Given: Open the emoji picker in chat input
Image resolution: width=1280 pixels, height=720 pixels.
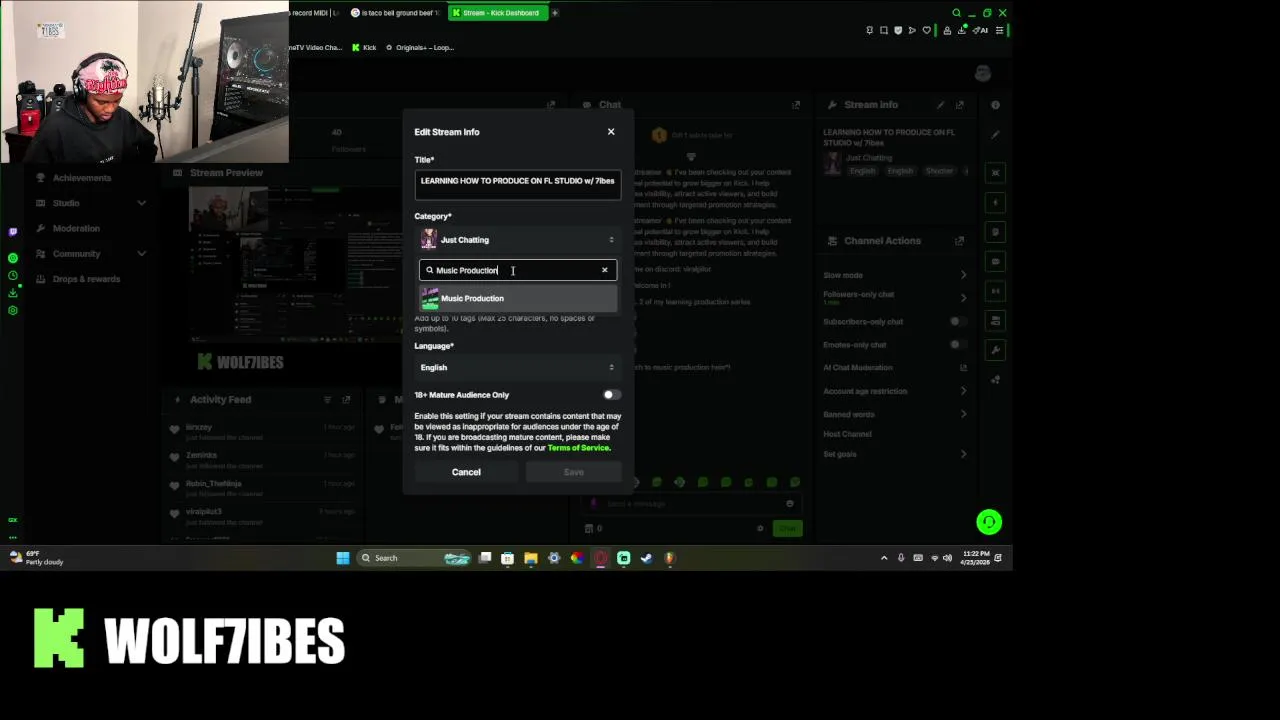Looking at the screenshot, I should point(789,504).
